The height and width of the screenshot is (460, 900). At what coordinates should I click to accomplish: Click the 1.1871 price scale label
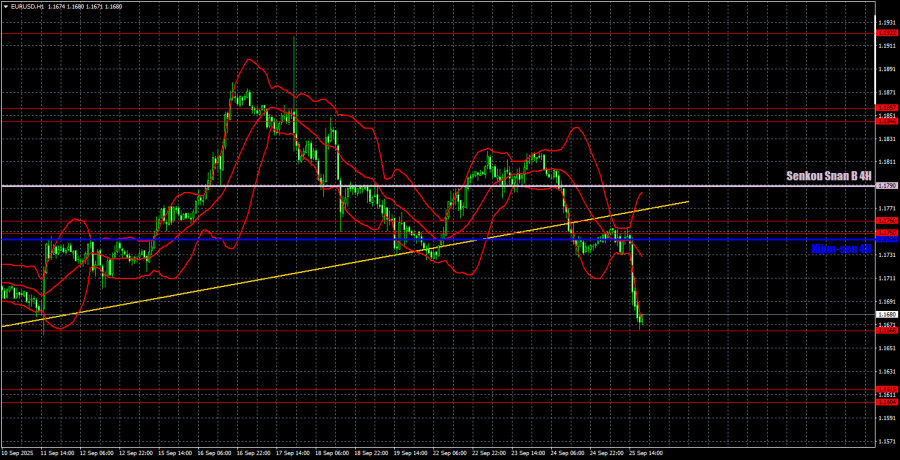click(x=885, y=92)
